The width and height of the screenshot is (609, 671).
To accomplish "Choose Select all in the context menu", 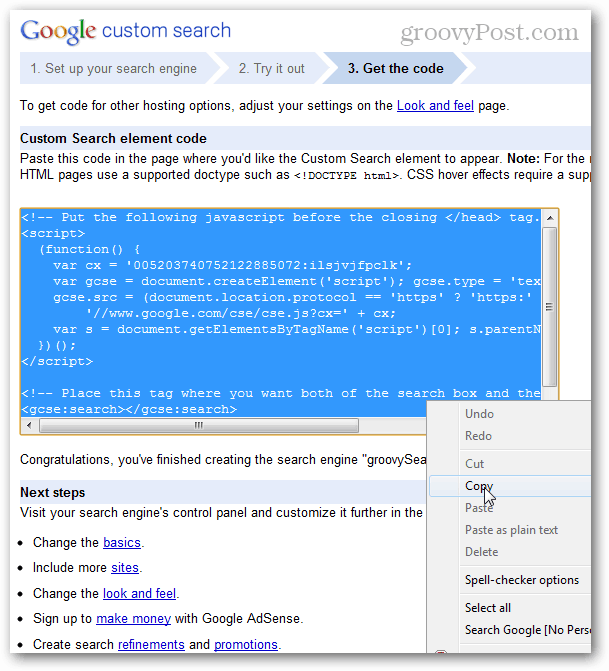I will click(488, 608).
